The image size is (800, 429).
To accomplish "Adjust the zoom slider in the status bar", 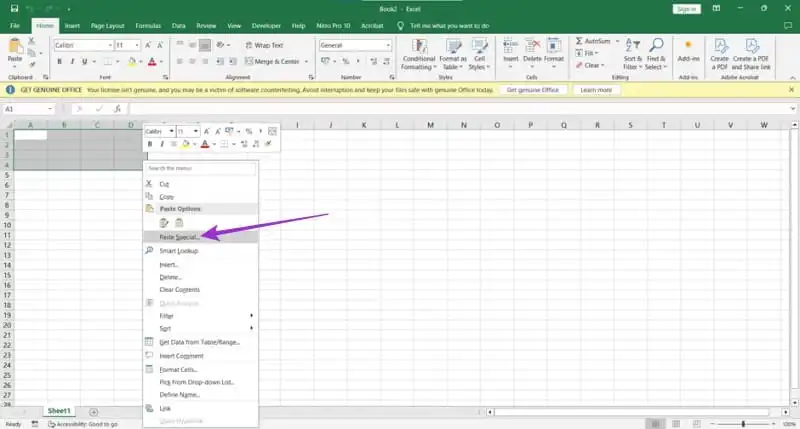I will pyautogui.click(x=742, y=424).
